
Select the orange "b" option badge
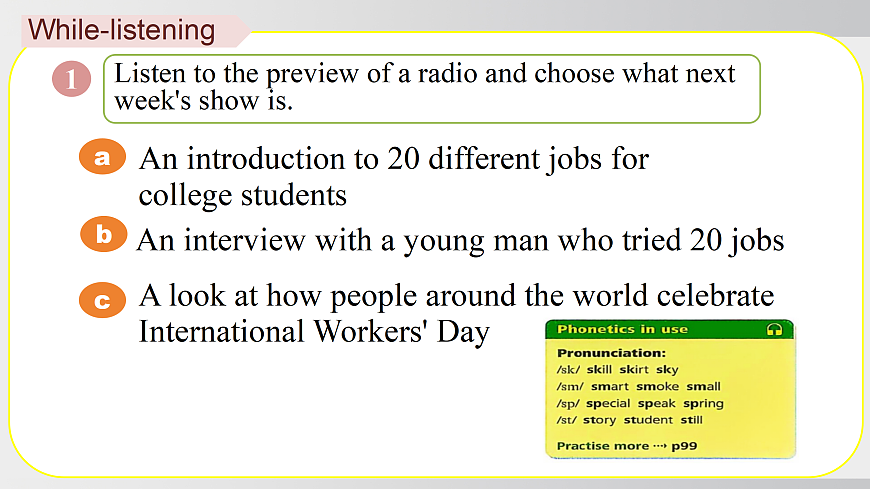[104, 236]
